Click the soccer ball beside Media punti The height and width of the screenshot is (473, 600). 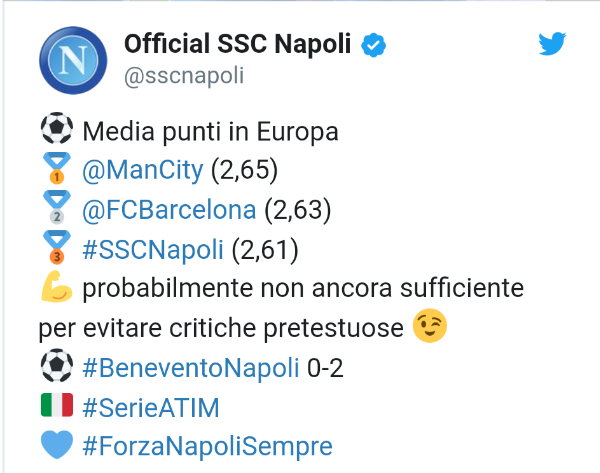tap(57, 132)
